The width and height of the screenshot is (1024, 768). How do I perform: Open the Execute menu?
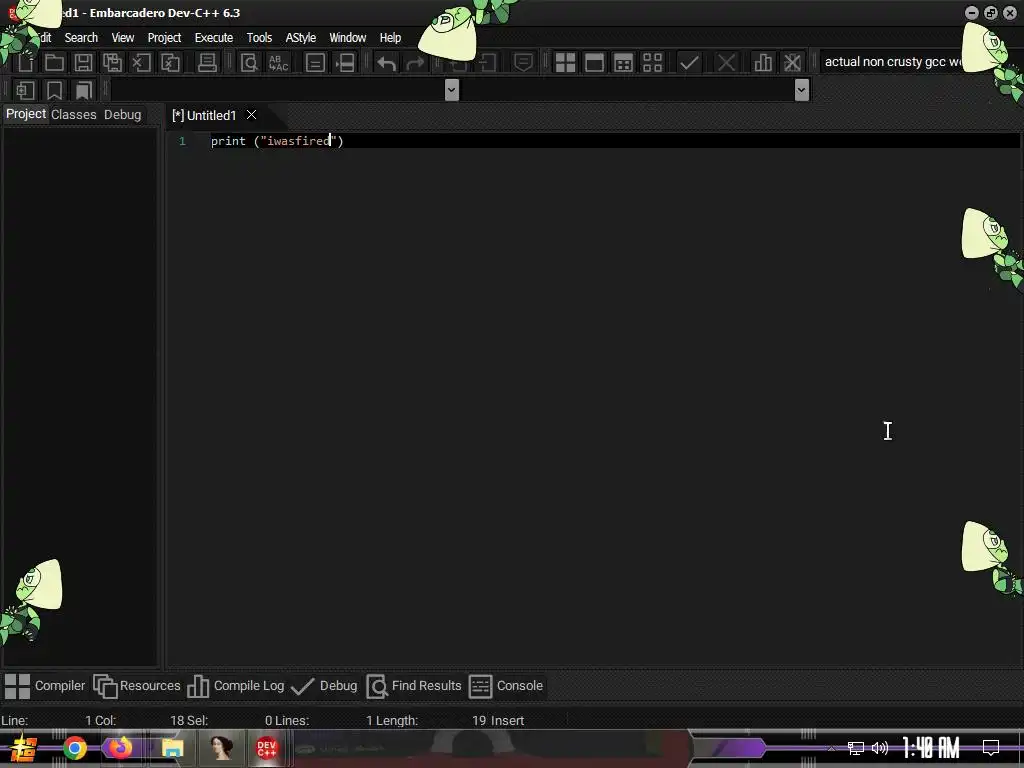214,38
